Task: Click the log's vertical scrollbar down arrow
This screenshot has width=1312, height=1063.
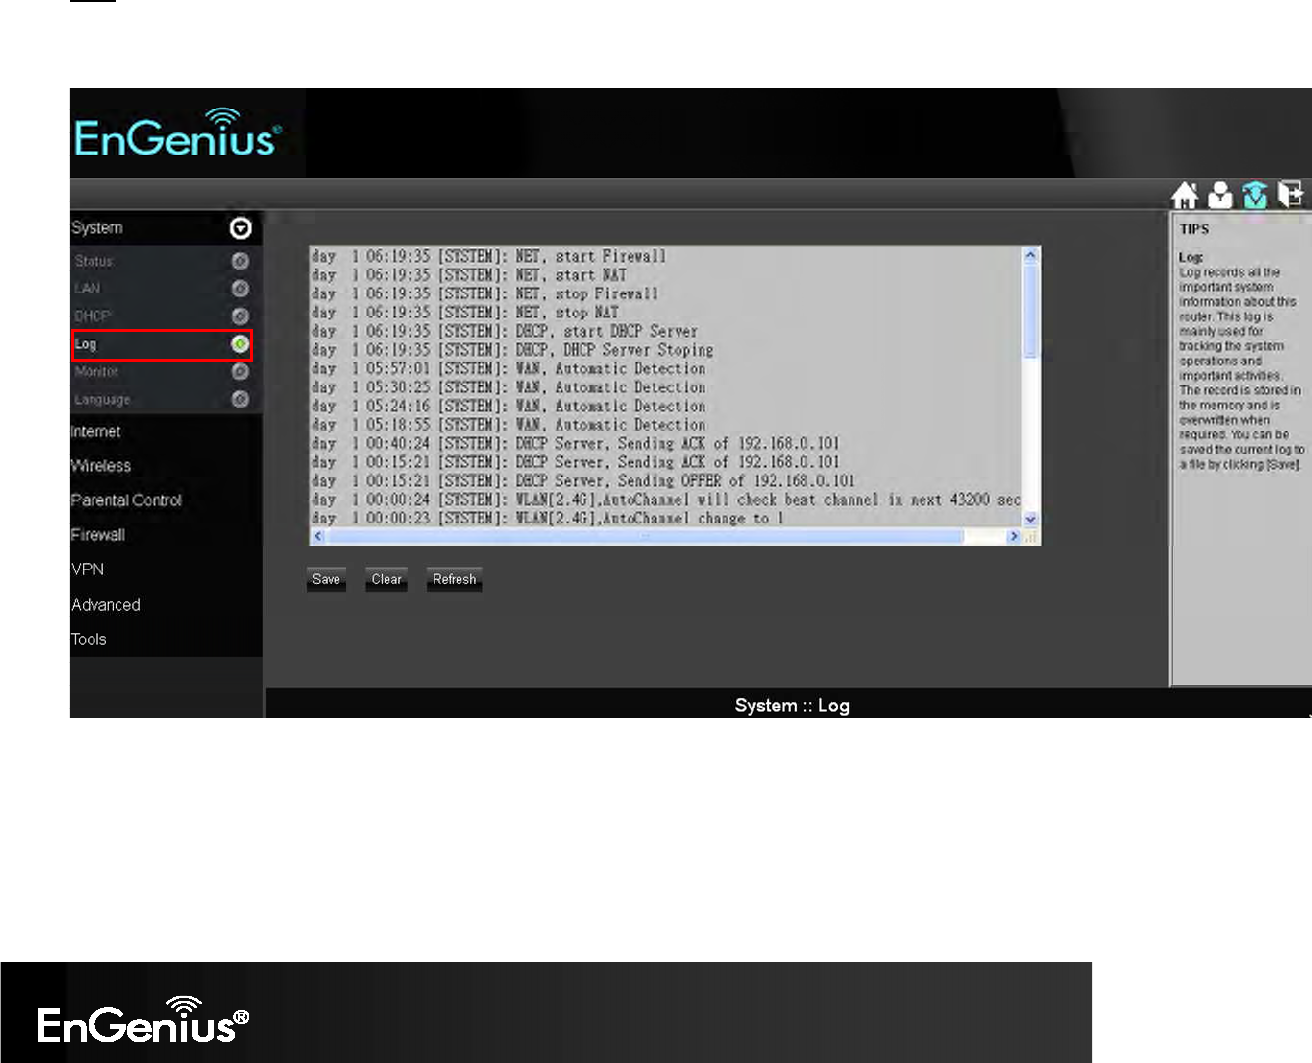Action: 1031,520
